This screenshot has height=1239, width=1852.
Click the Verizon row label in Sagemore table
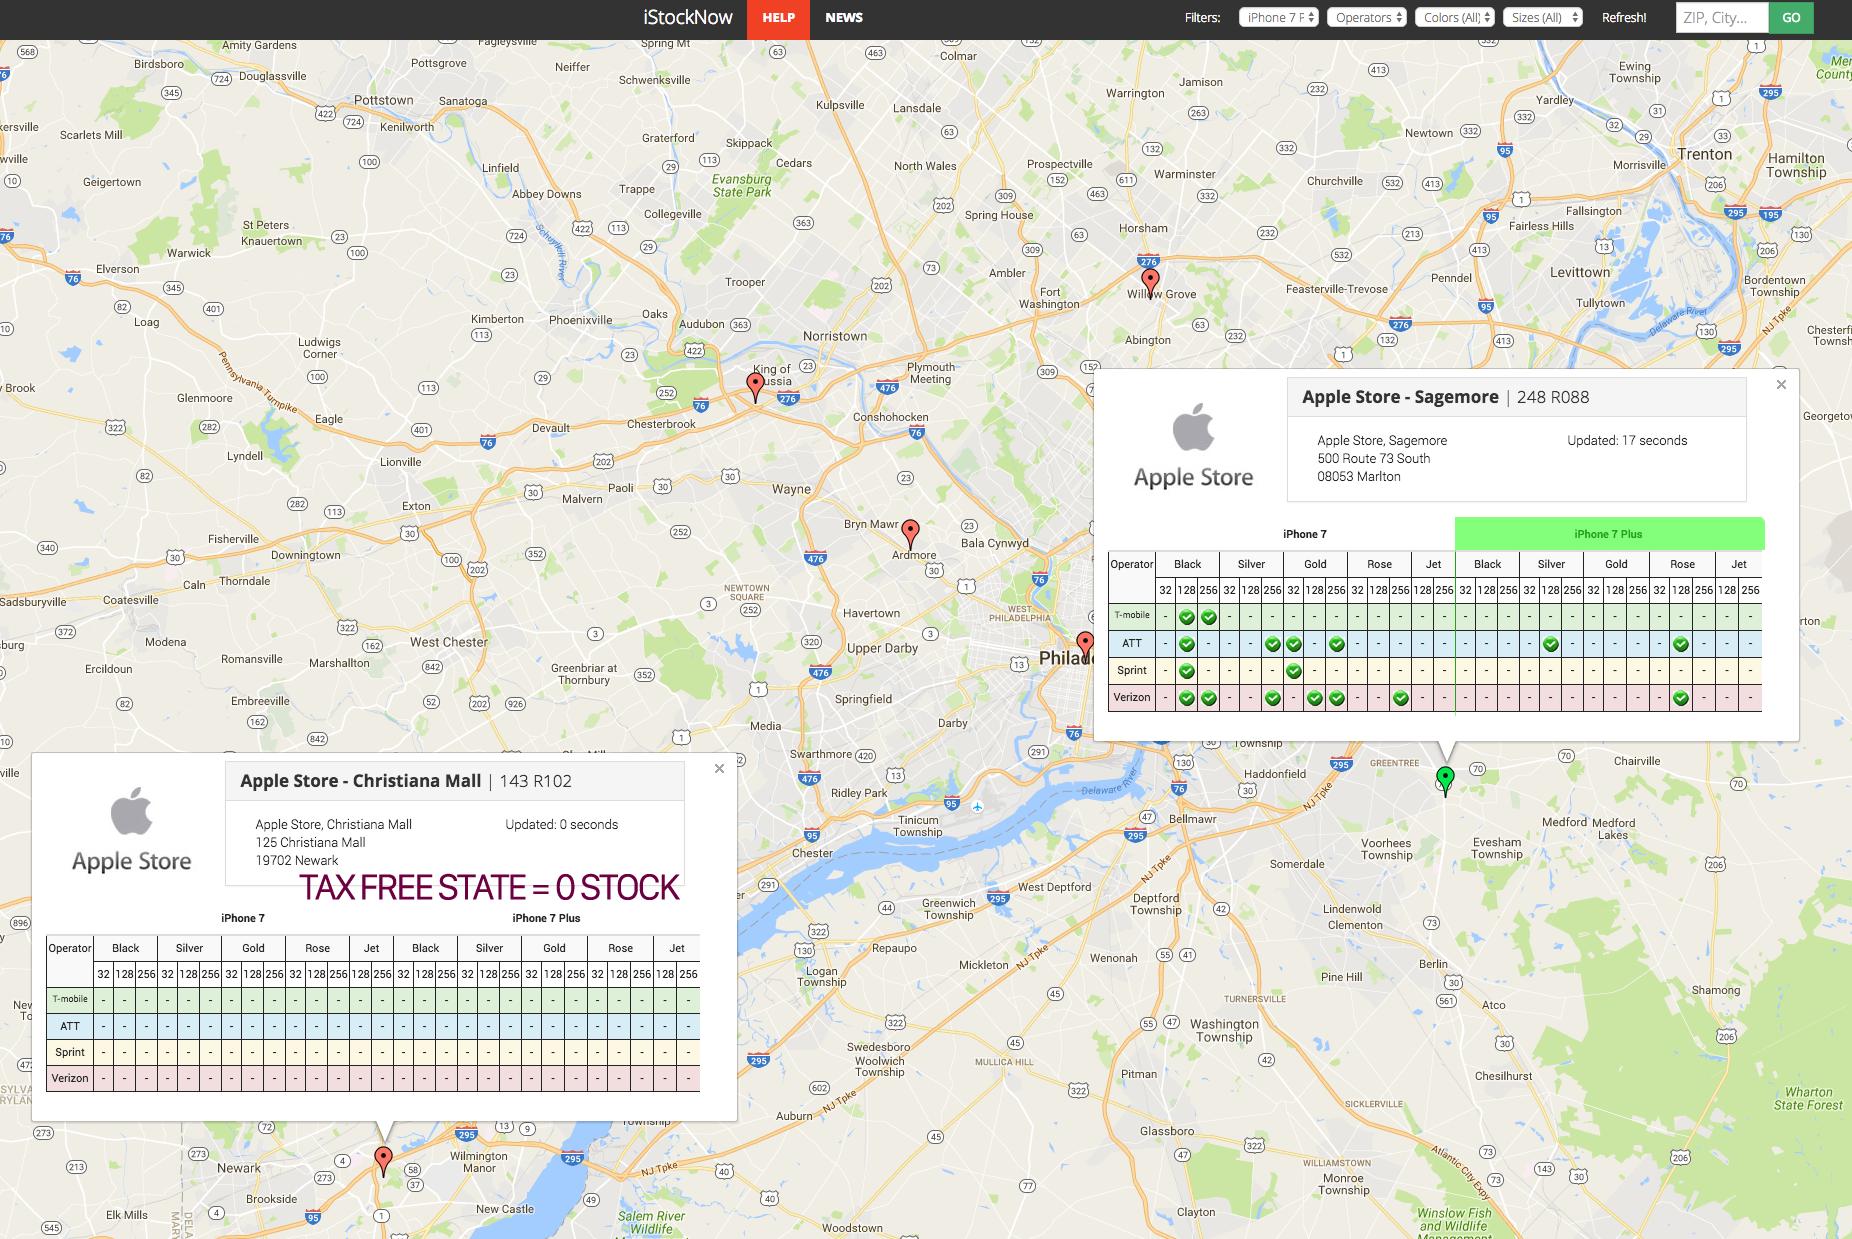click(1132, 697)
